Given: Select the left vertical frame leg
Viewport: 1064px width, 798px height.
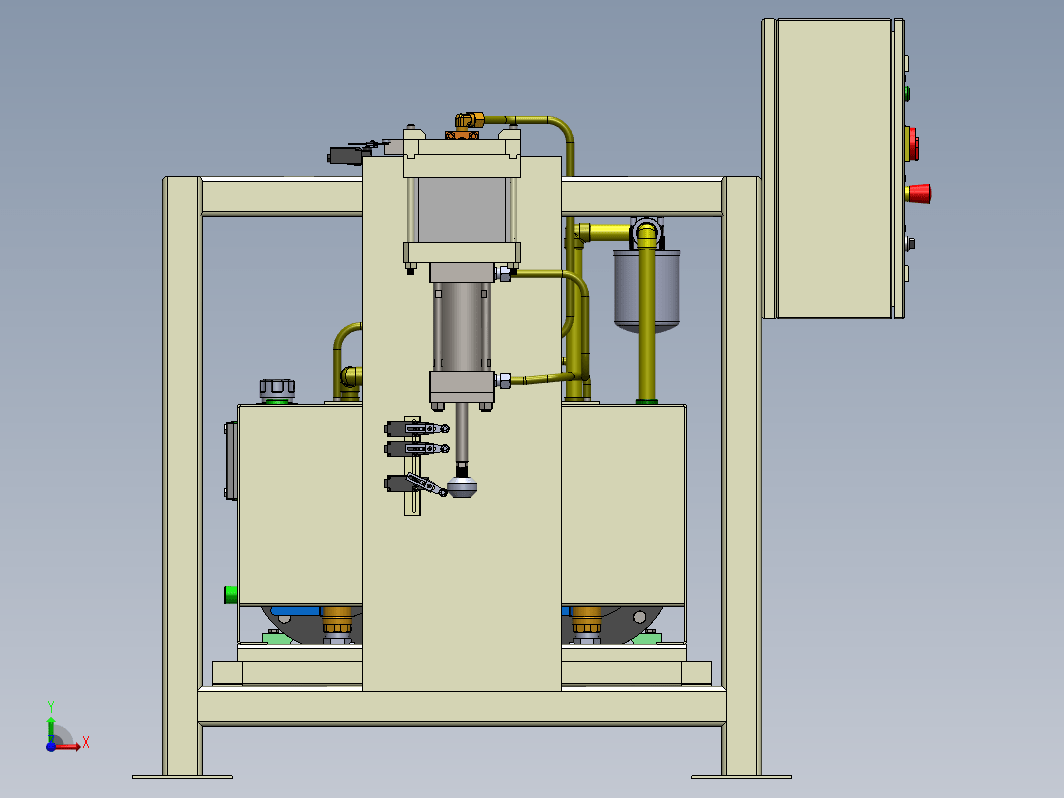Looking at the screenshot, I should [183, 476].
